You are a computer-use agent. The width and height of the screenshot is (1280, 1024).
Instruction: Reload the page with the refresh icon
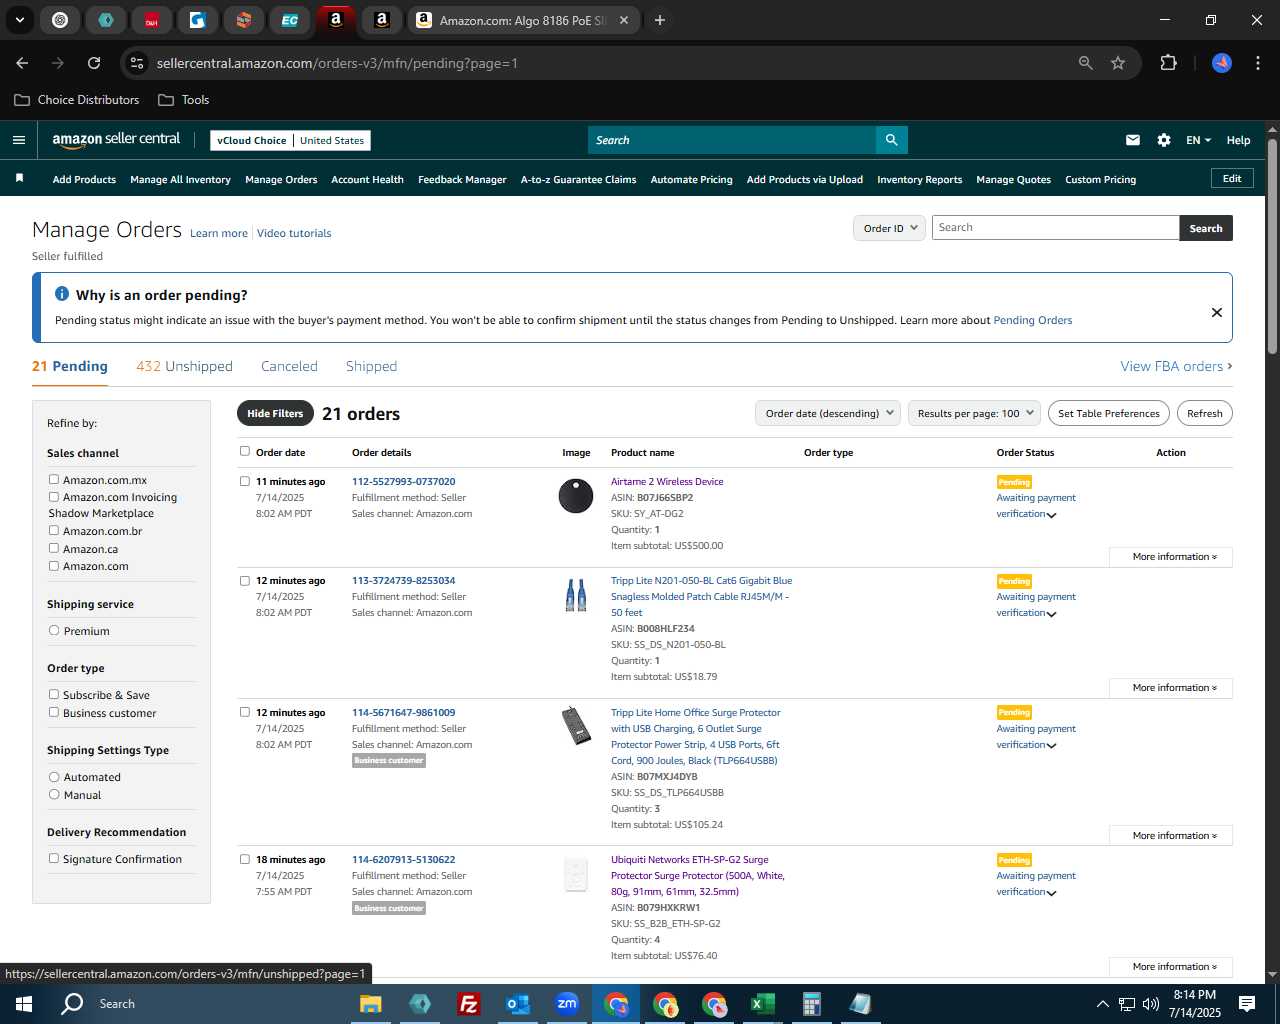[94, 63]
